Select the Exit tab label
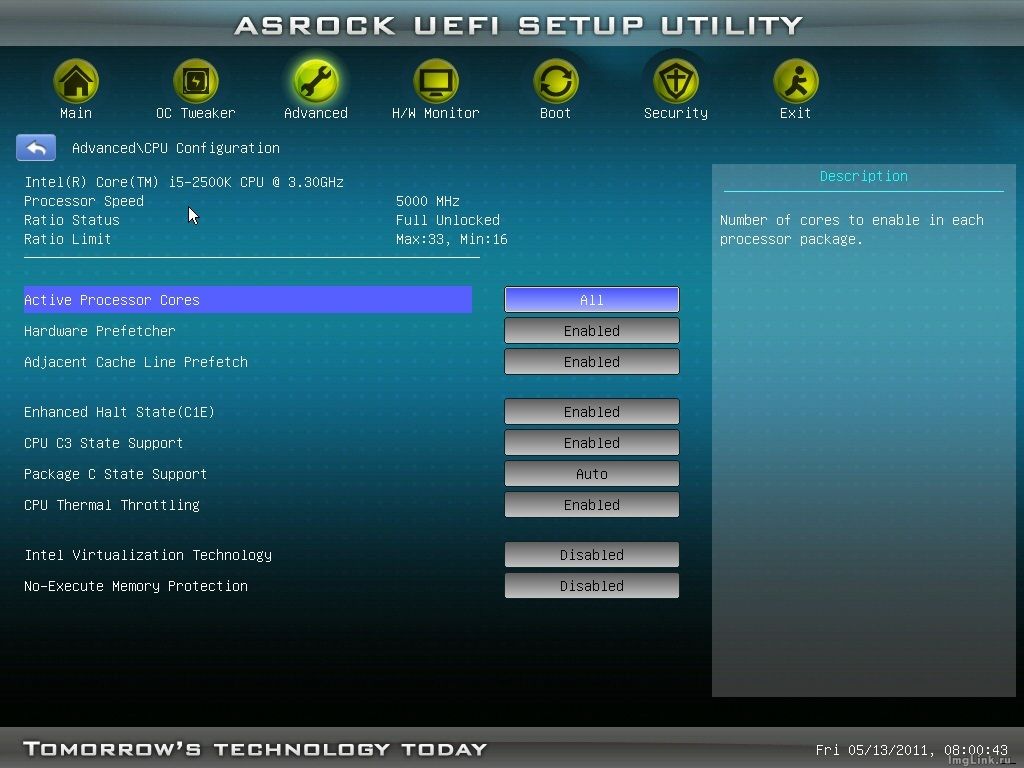 click(x=795, y=113)
